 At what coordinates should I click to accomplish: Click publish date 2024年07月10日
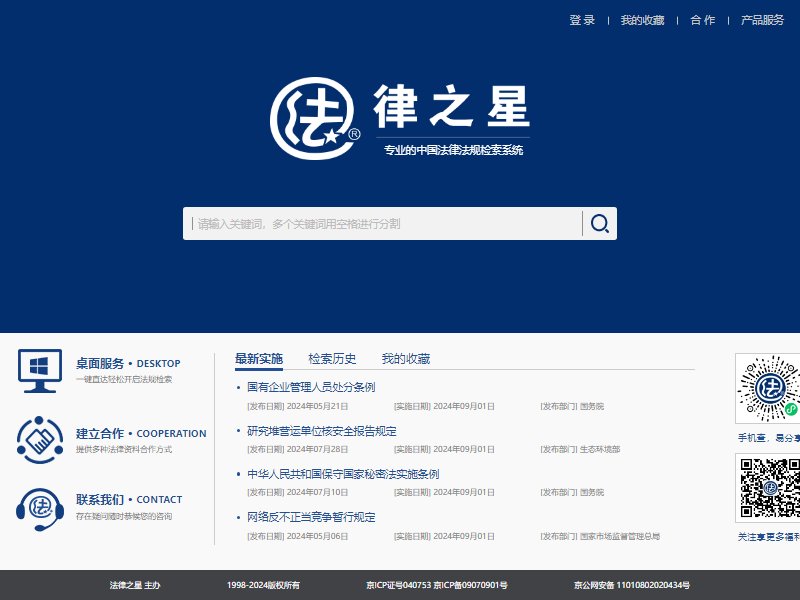tap(317, 492)
